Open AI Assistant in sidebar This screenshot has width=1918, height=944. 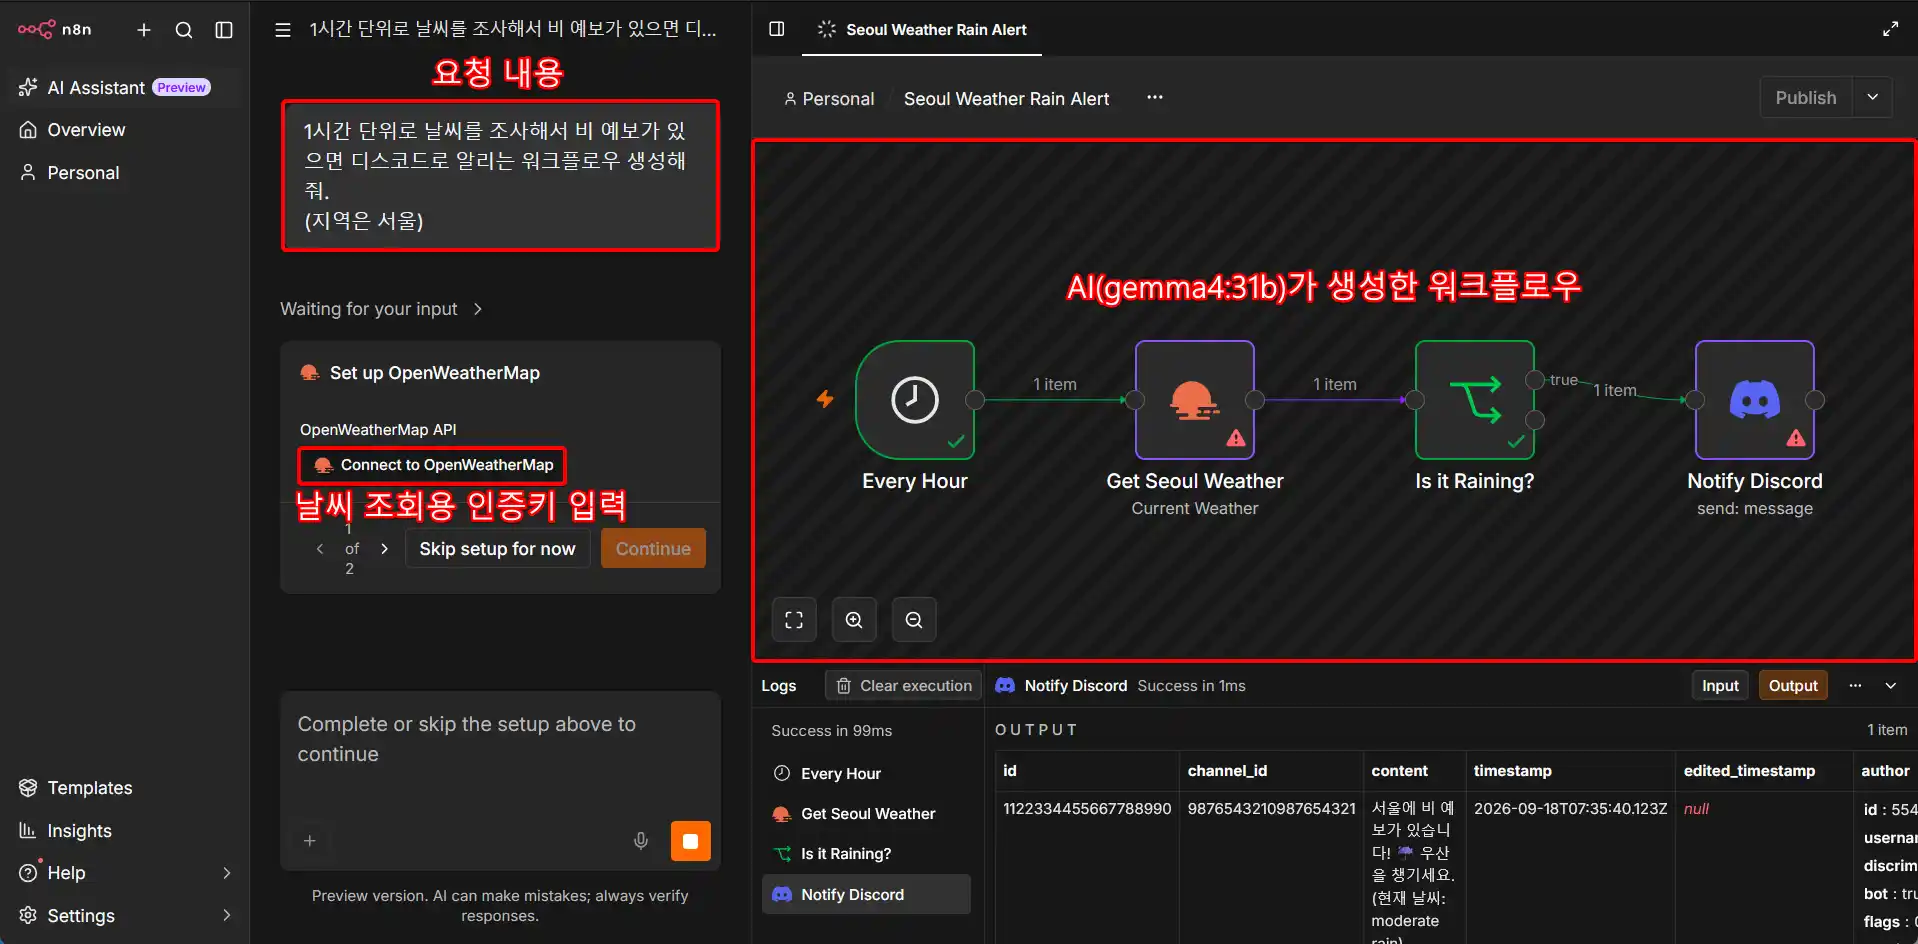pos(125,87)
